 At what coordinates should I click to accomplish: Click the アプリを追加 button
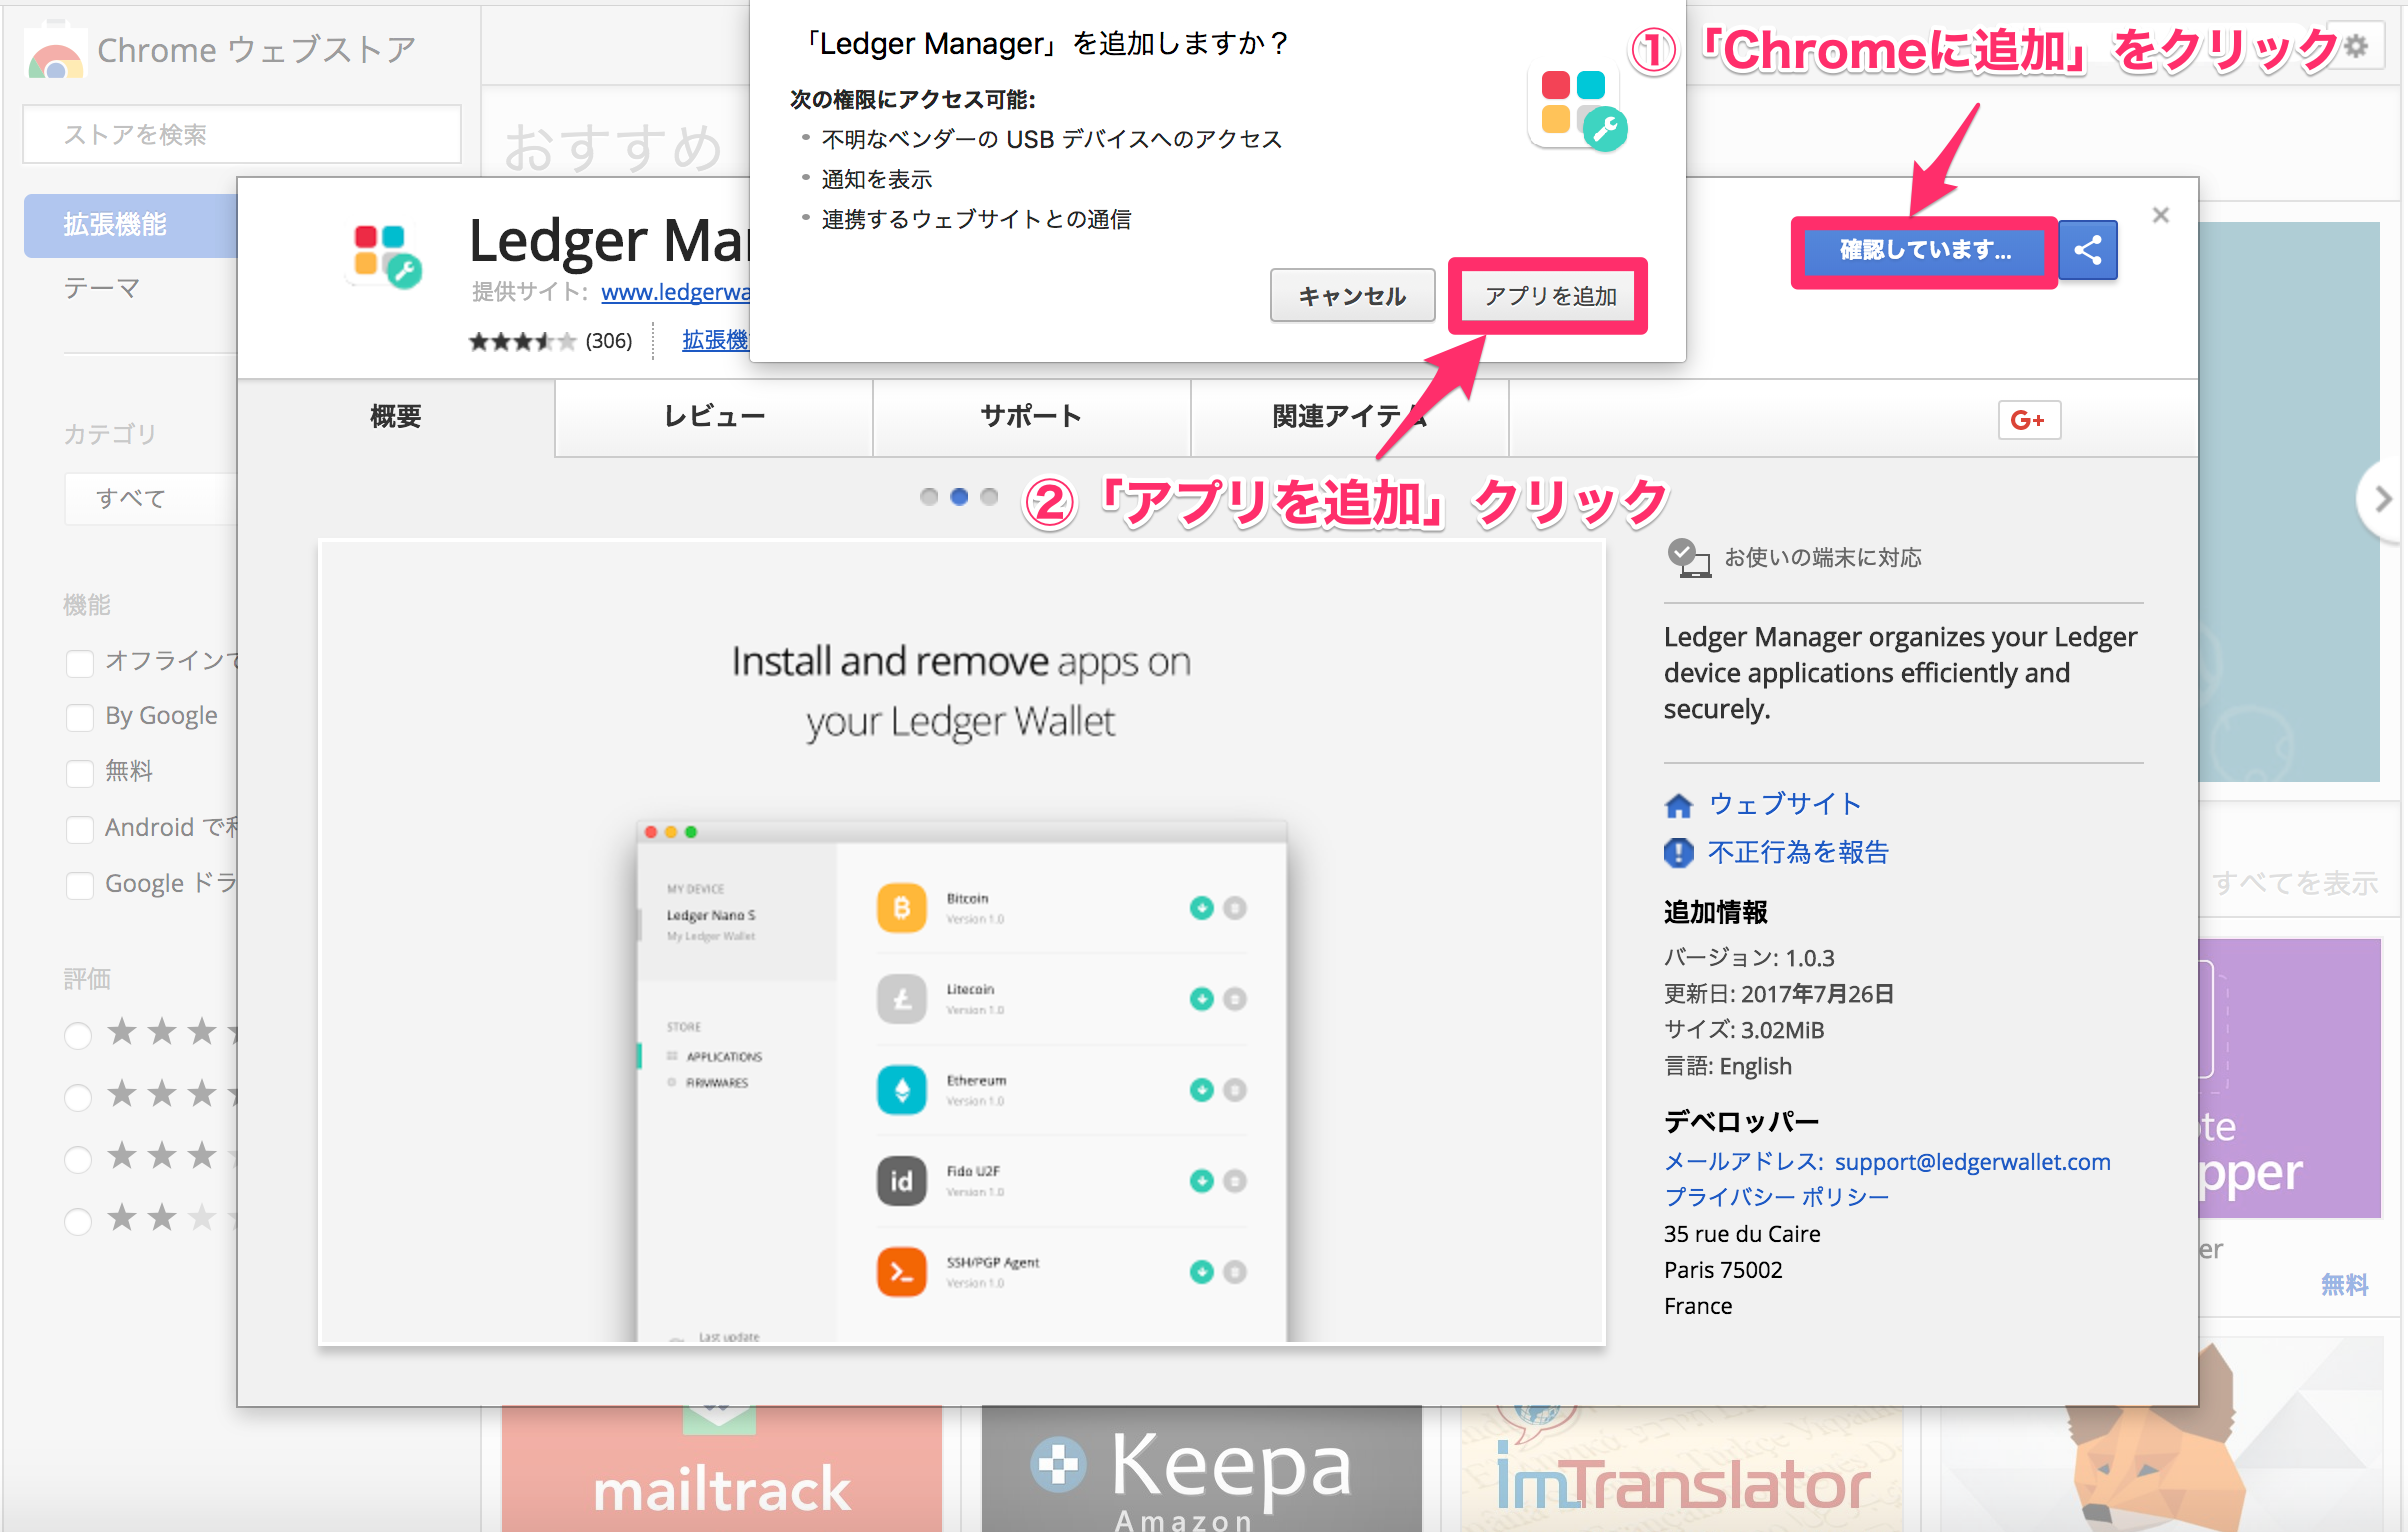pos(1549,296)
